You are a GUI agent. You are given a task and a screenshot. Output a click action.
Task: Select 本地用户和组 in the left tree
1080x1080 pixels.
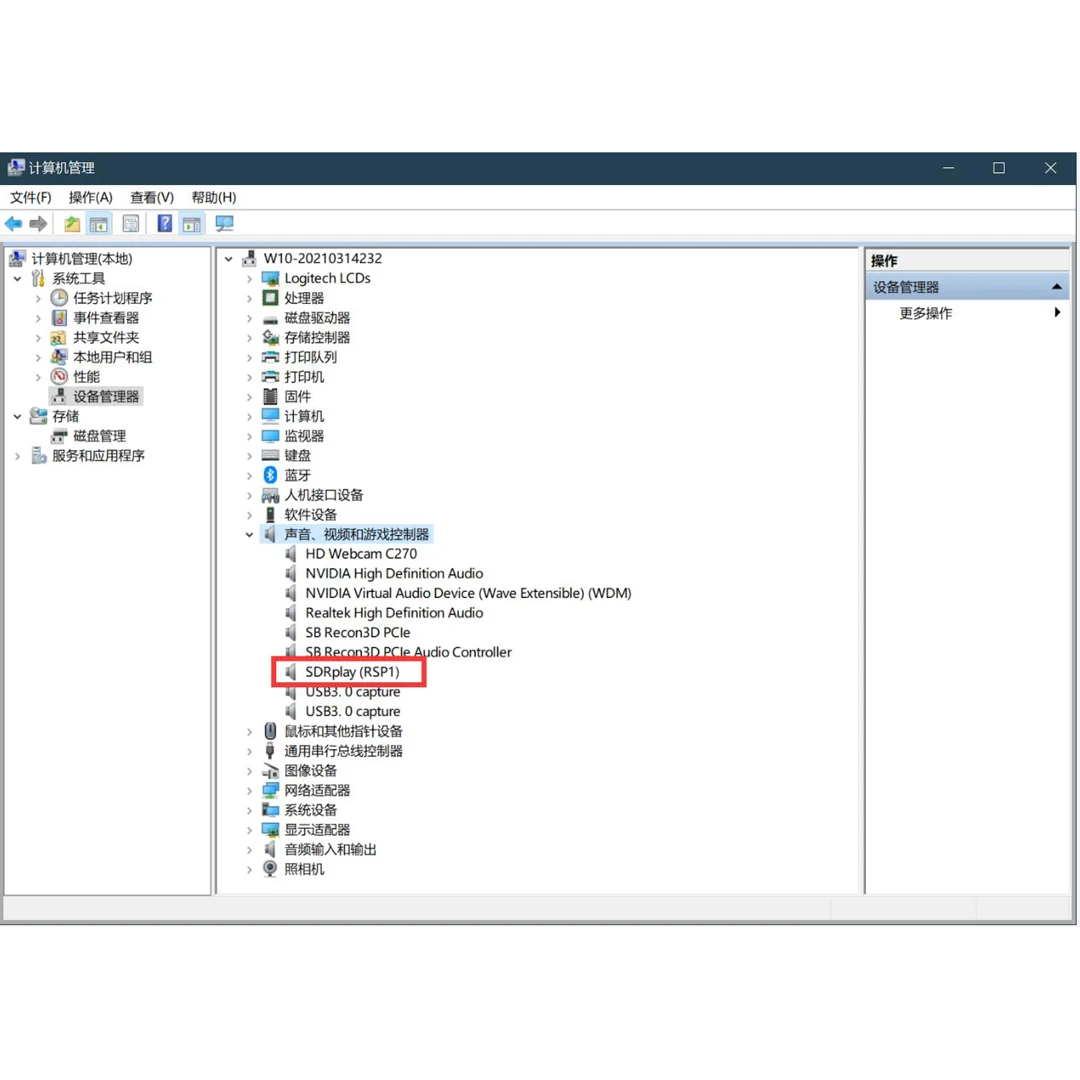click(113, 357)
